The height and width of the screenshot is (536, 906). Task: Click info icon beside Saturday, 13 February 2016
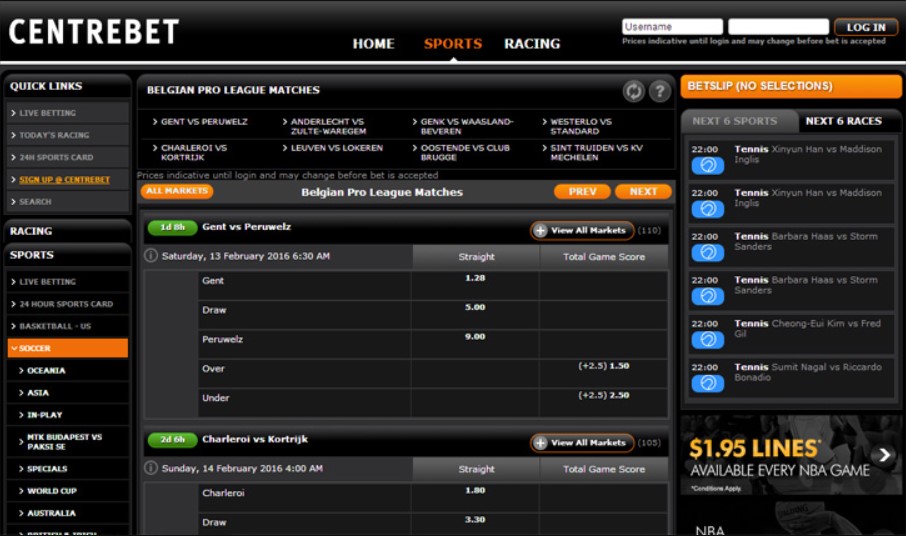tap(151, 255)
